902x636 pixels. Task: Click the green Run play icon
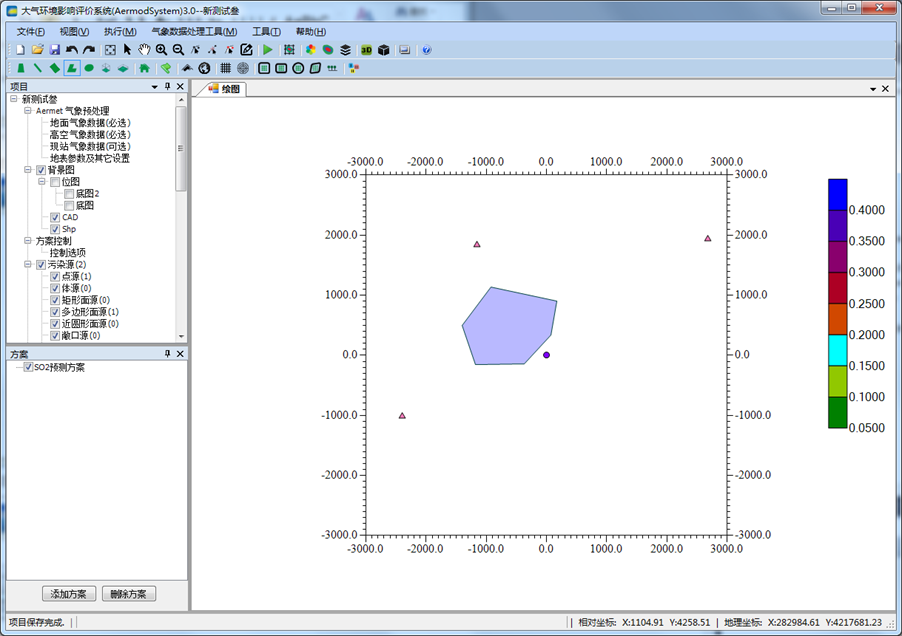tap(267, 49)
